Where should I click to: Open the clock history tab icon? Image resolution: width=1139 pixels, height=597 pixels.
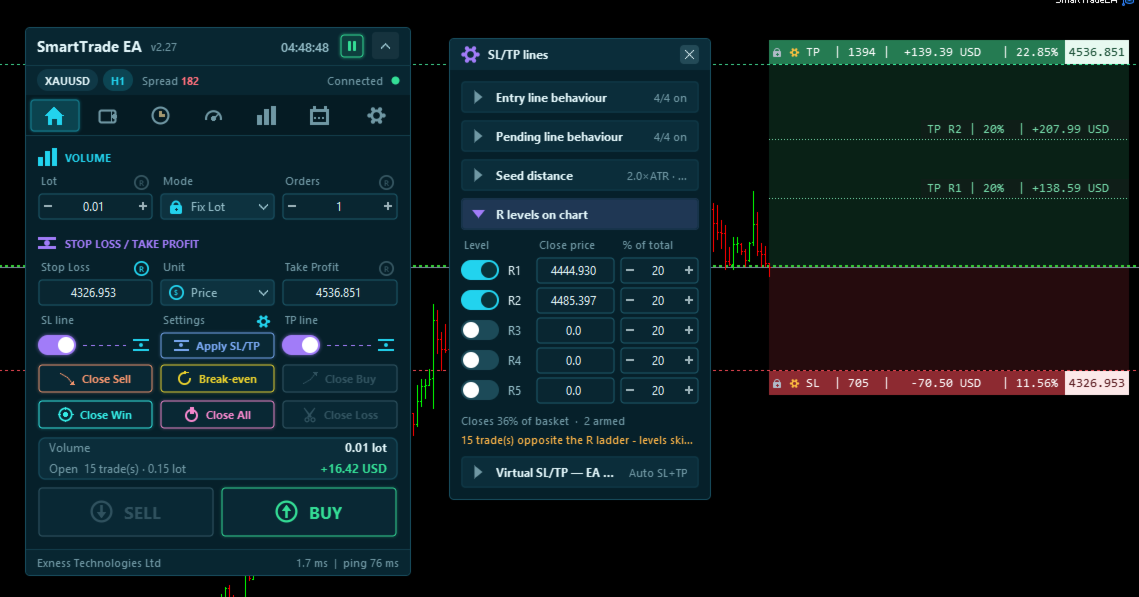coord(161,115)
